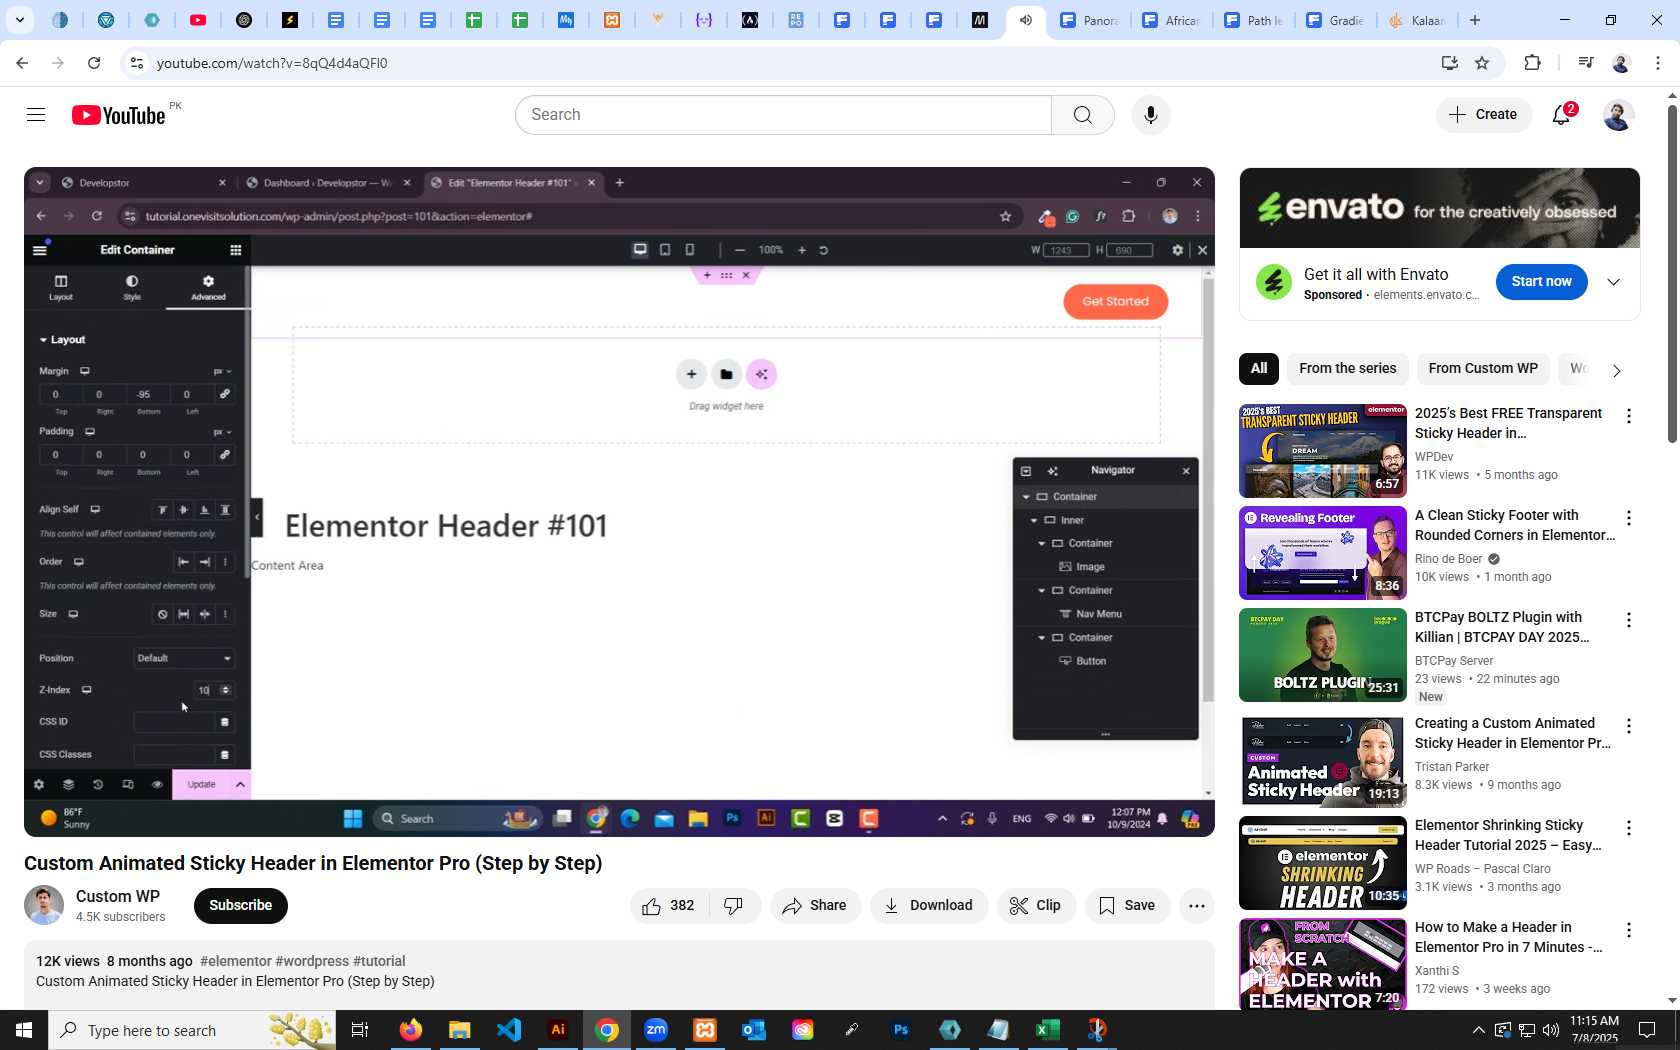Start voice search with microphone icon
1680x1050 pixels.
coord(1151,115)
